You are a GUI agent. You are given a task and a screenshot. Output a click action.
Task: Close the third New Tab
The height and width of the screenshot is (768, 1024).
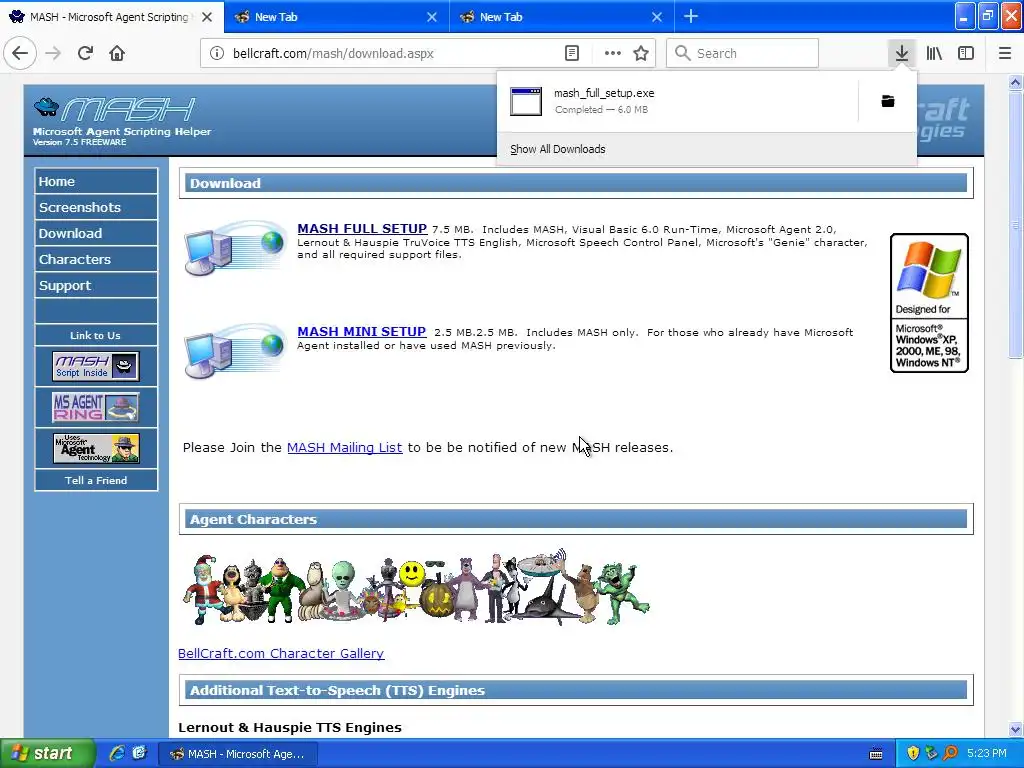[657, 17]
